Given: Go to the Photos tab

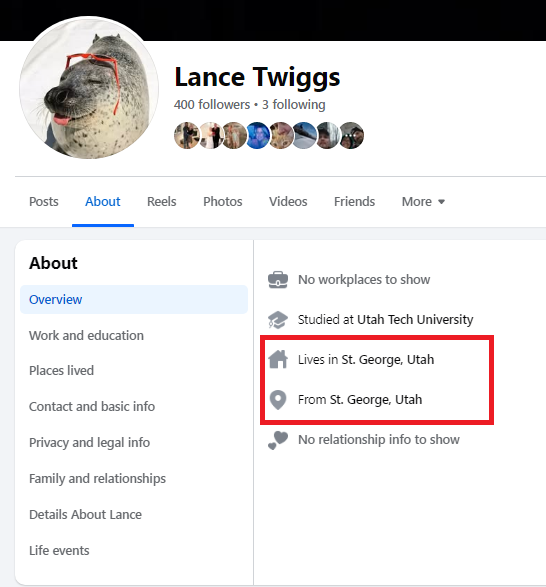Looking at the screenshot, I should pyautogui.click(x=223, y=202).
